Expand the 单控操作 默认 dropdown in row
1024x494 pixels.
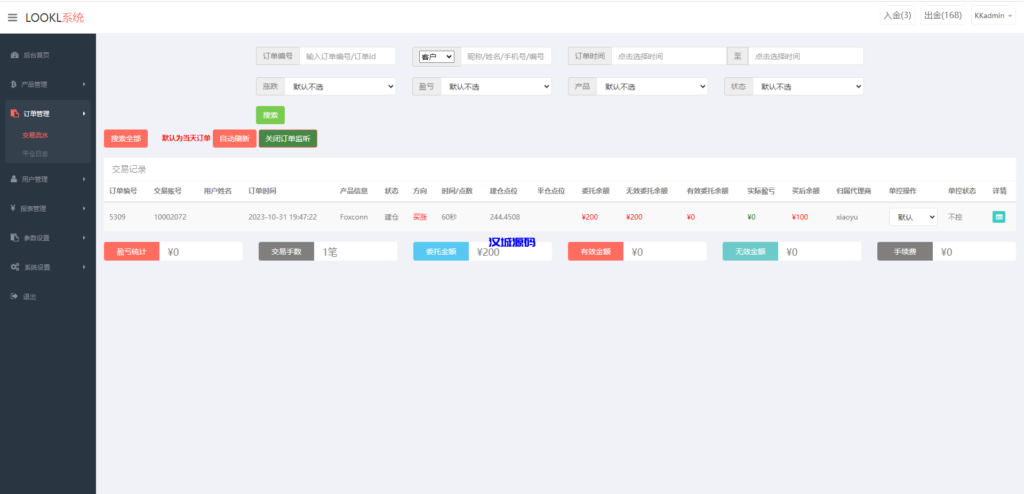click(912, 216)
